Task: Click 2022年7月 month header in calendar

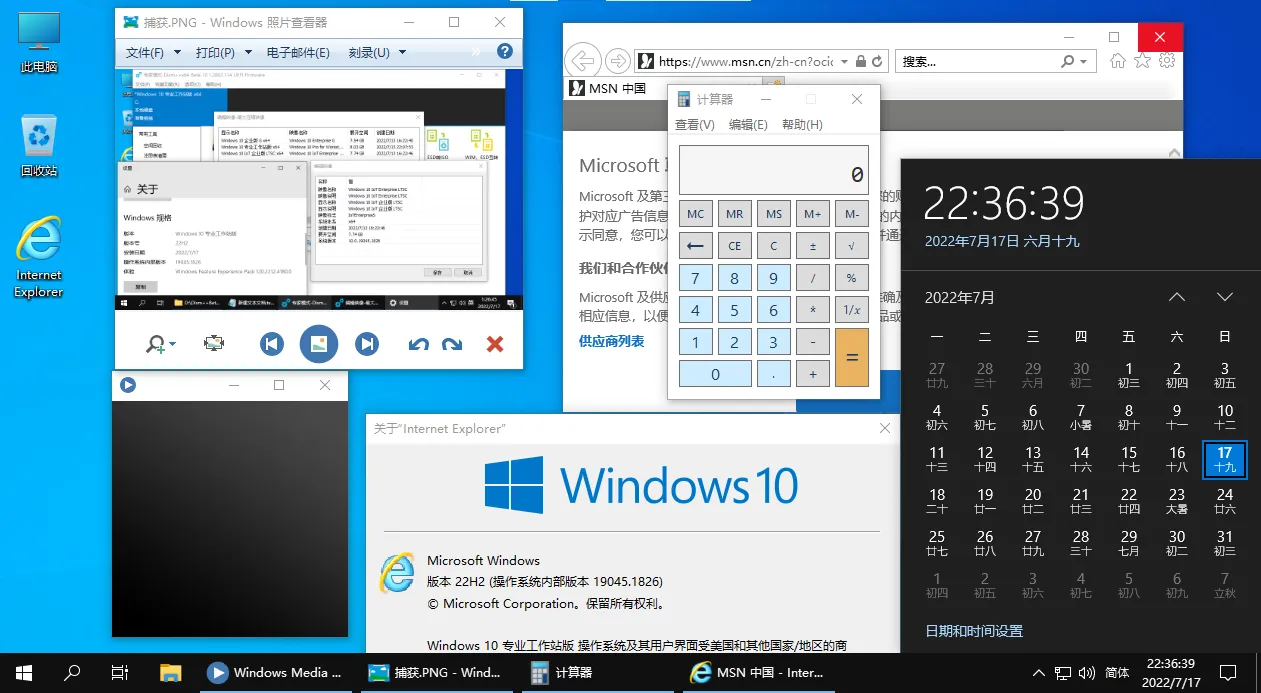Action: (960, 298)
